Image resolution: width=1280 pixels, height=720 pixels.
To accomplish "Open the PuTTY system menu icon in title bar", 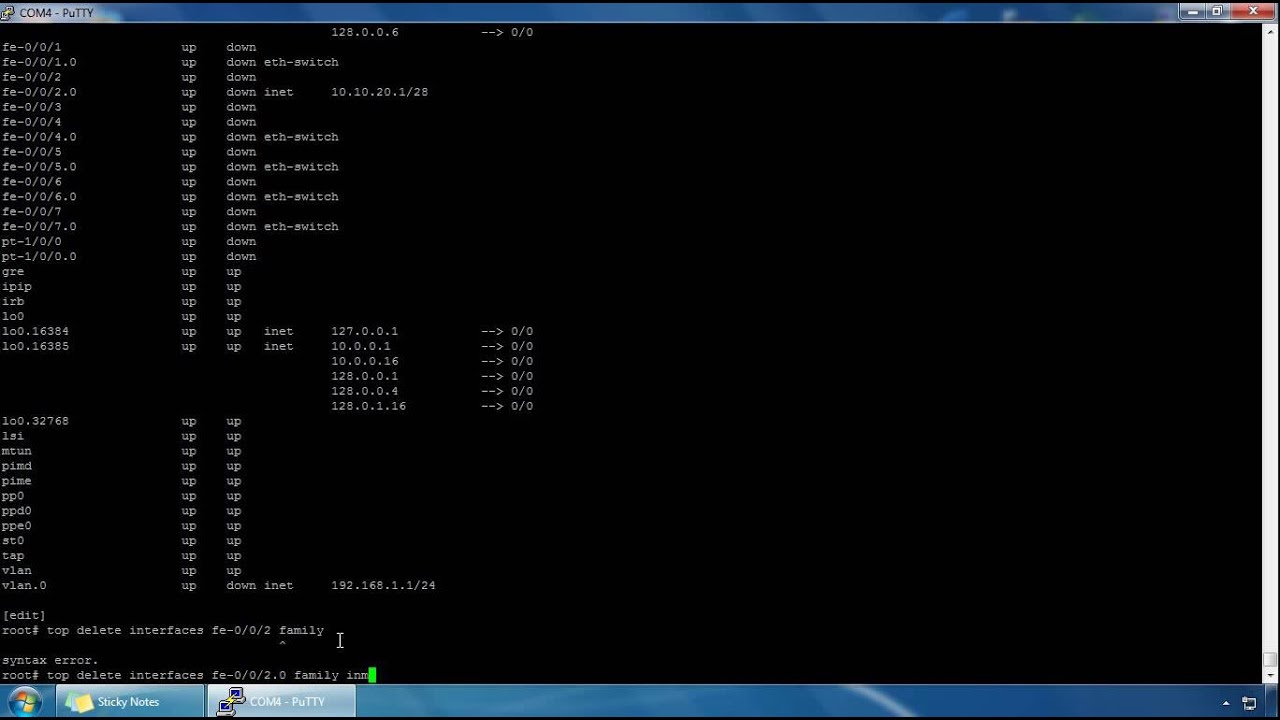I will [x=9, y=11].
